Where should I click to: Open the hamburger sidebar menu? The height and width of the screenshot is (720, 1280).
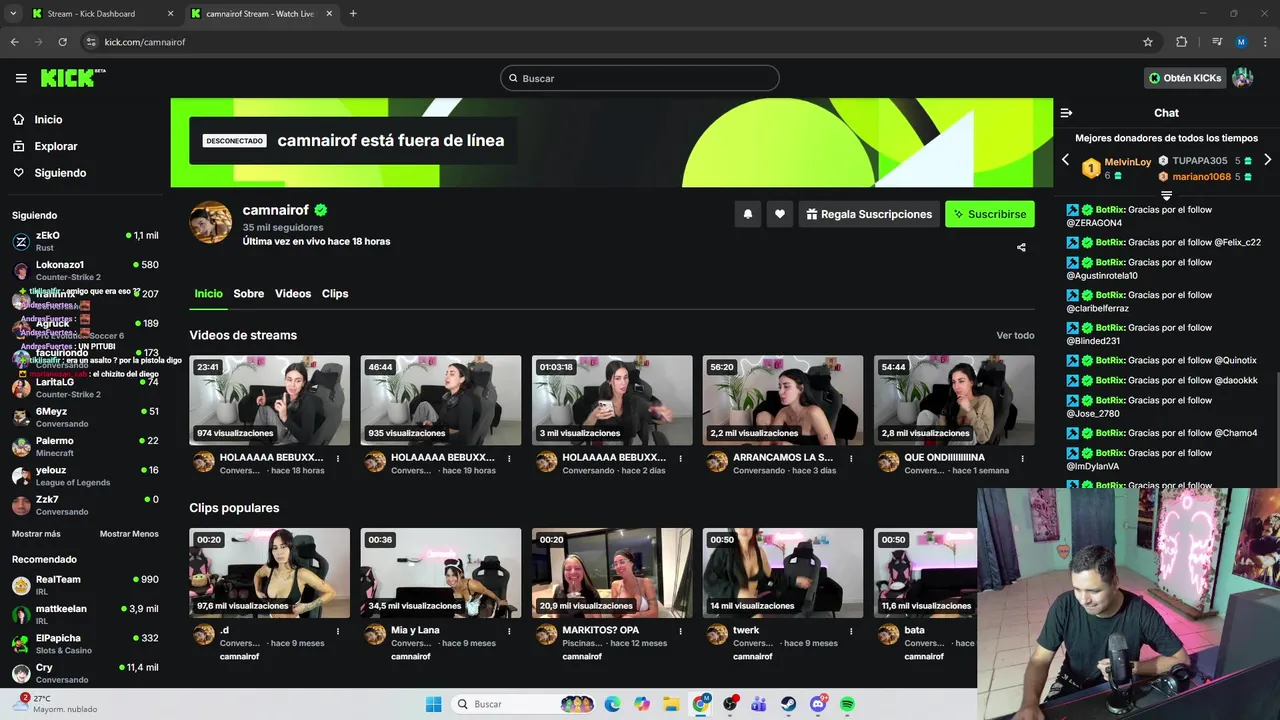(x=21, y=78)
